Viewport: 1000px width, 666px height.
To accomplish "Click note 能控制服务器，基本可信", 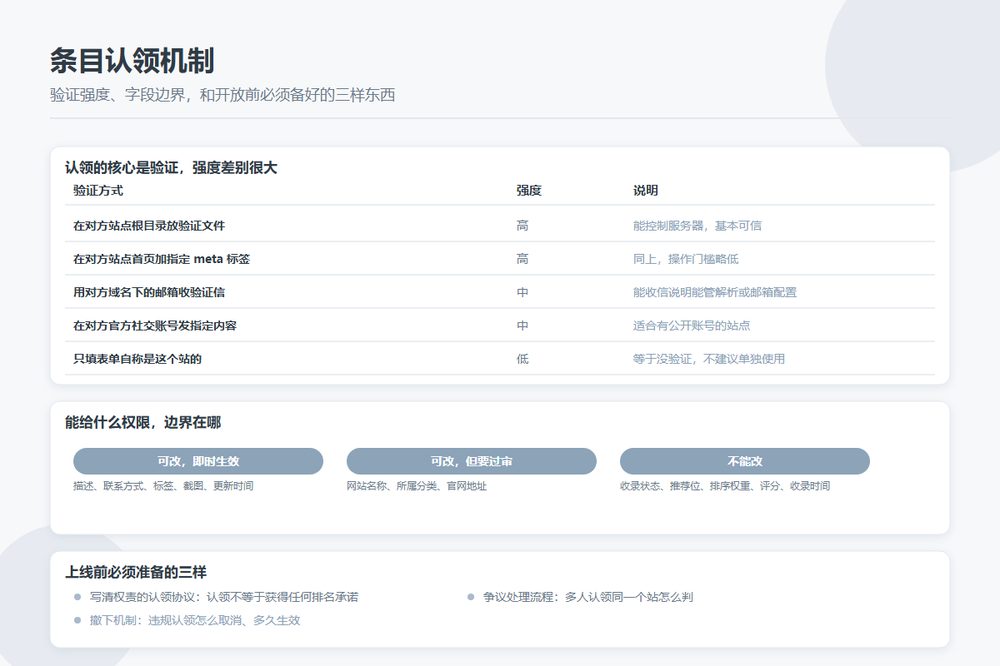I will 697,225.
